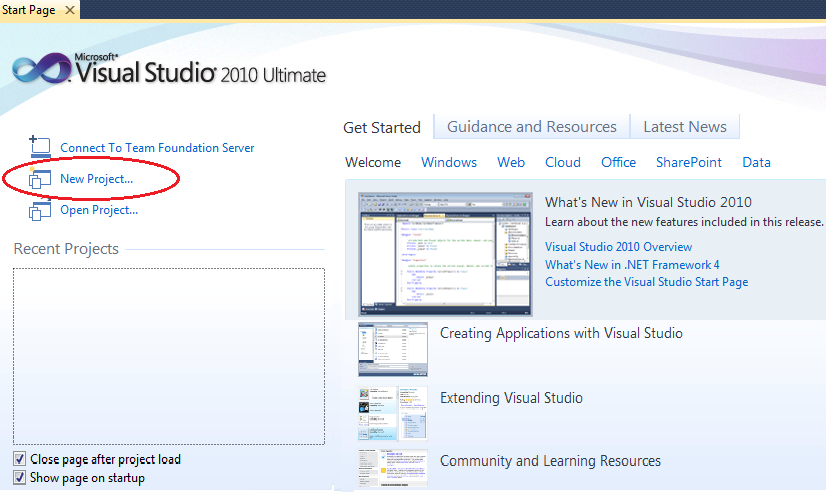Select the SharePoint sub-tab
826x492 pixels.
(689, 162)
